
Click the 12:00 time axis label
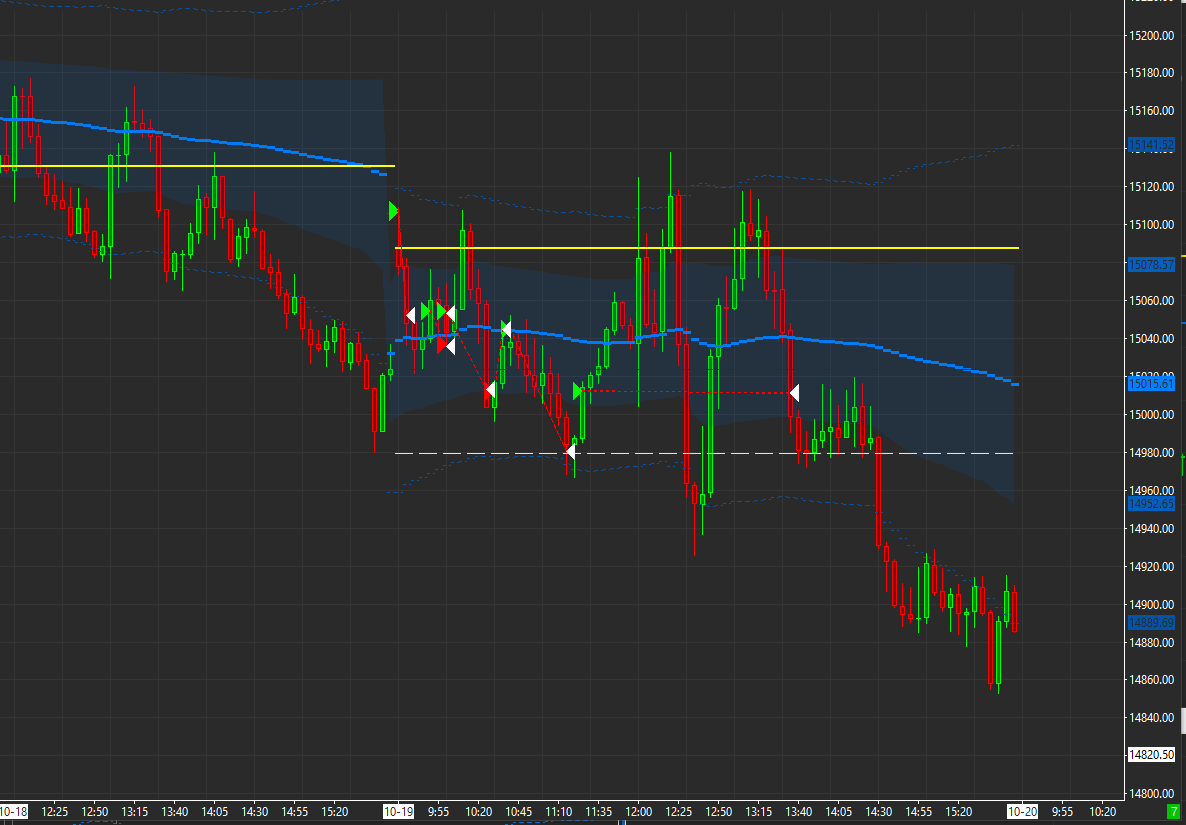click(x=638, y=810)
